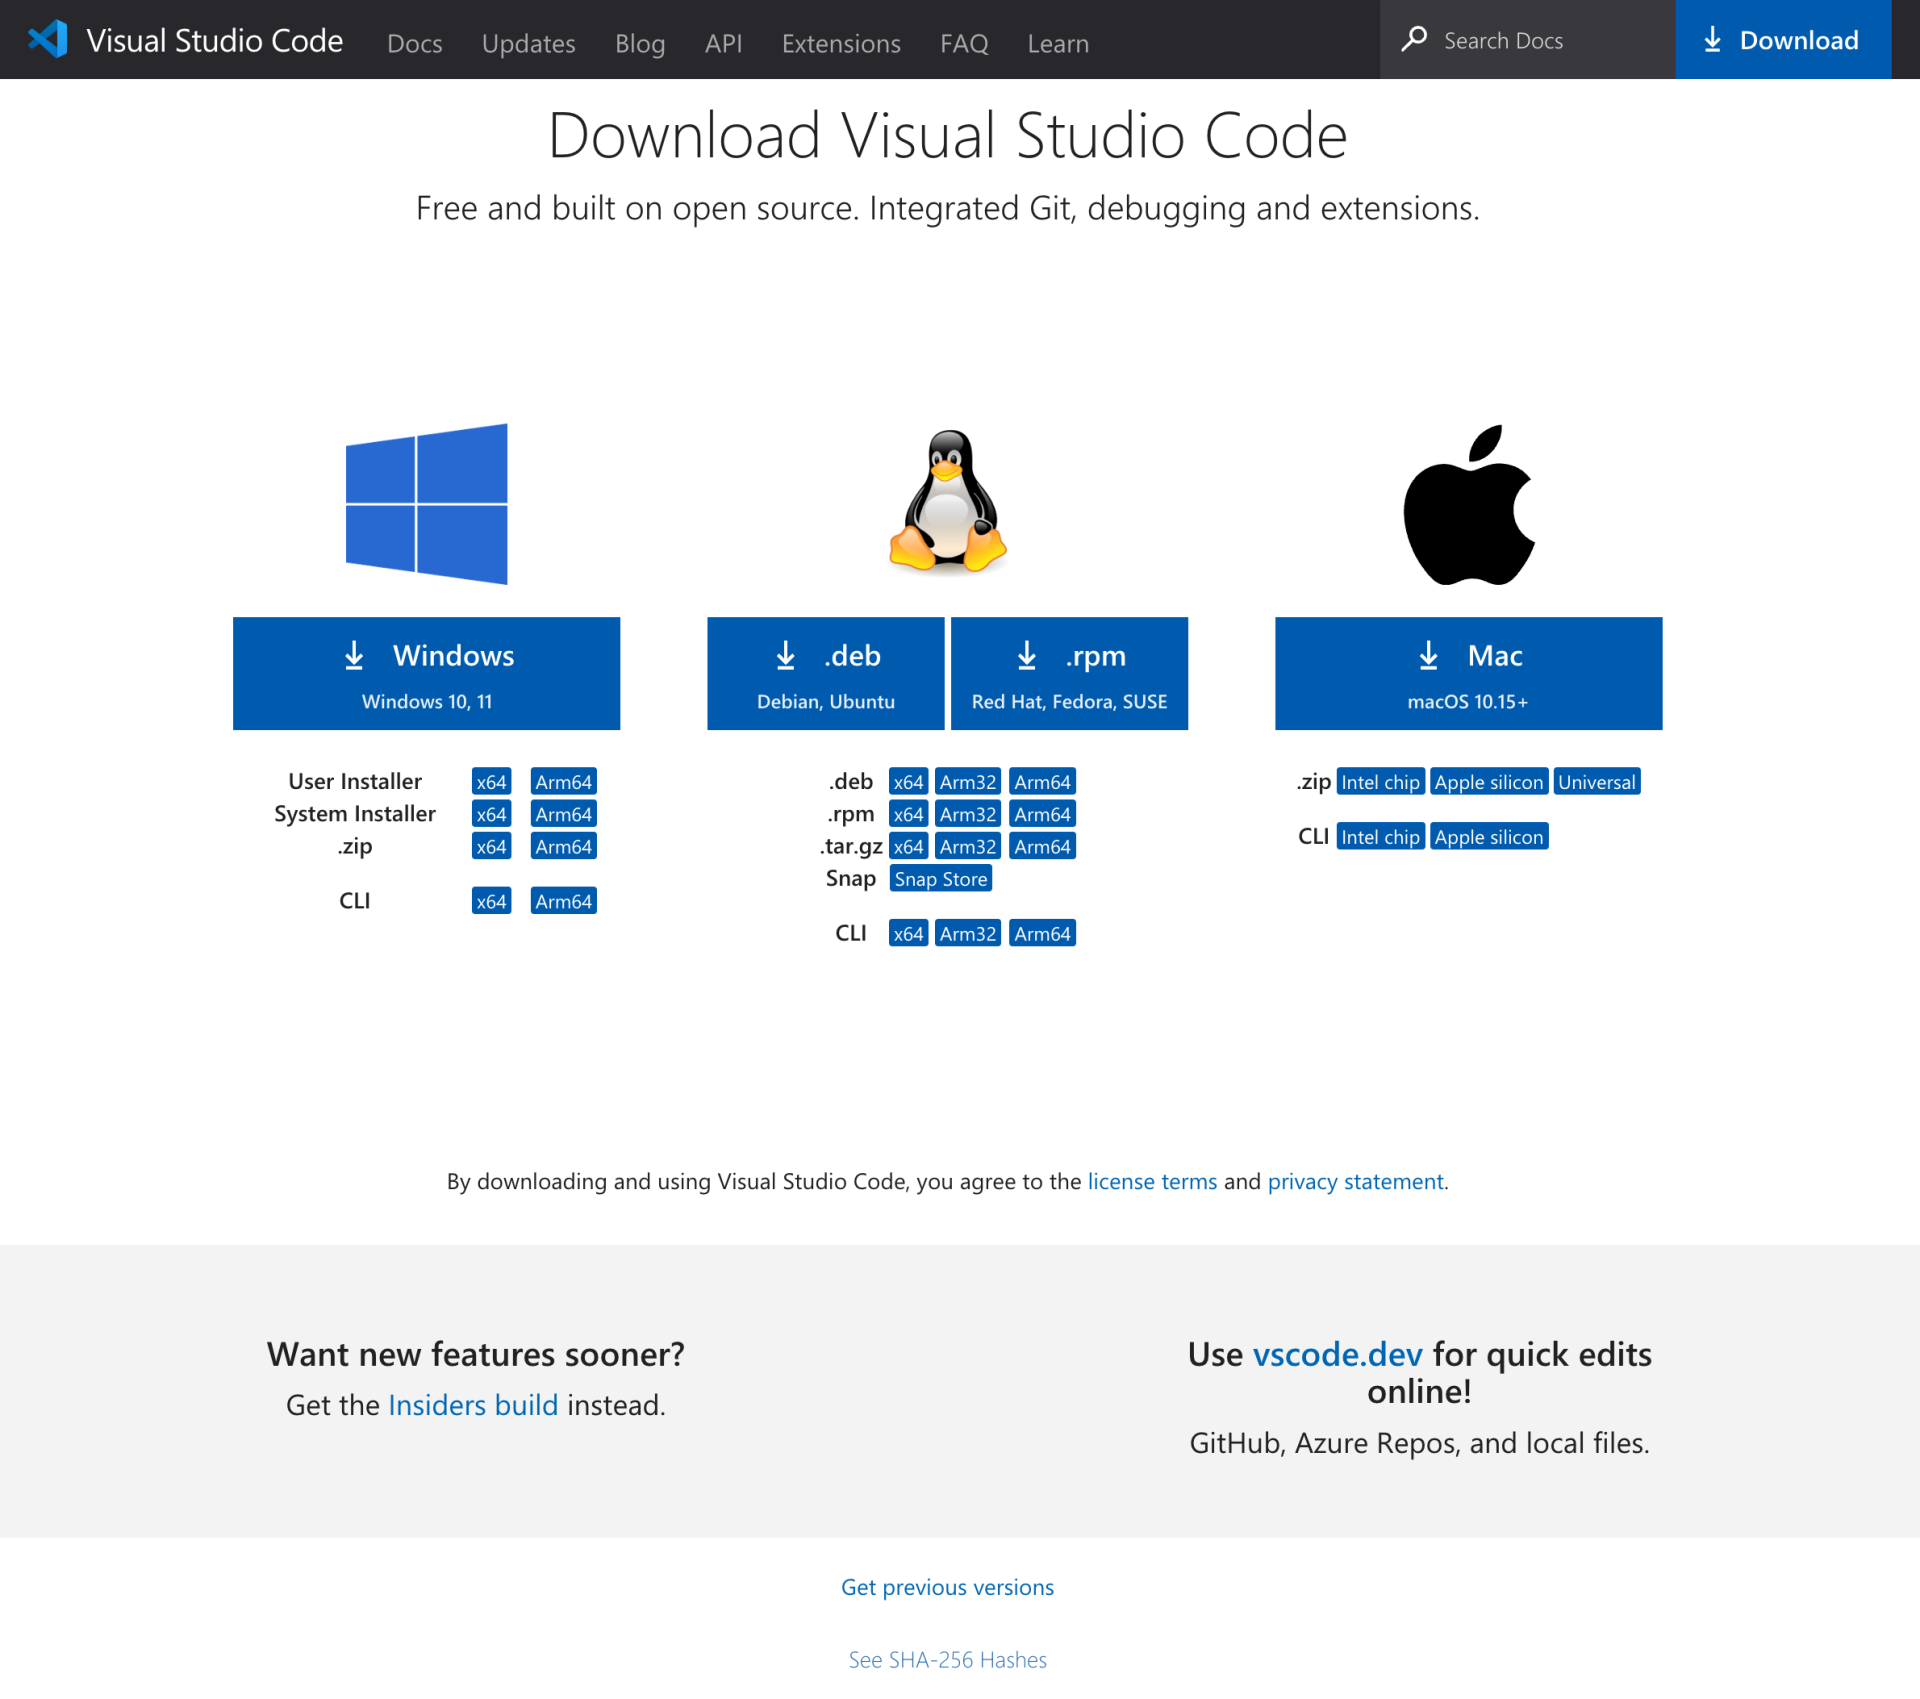Open the Extensions page
Image resolution: width=1920 pixels, height=1699 pixels.
click(841, 43)
